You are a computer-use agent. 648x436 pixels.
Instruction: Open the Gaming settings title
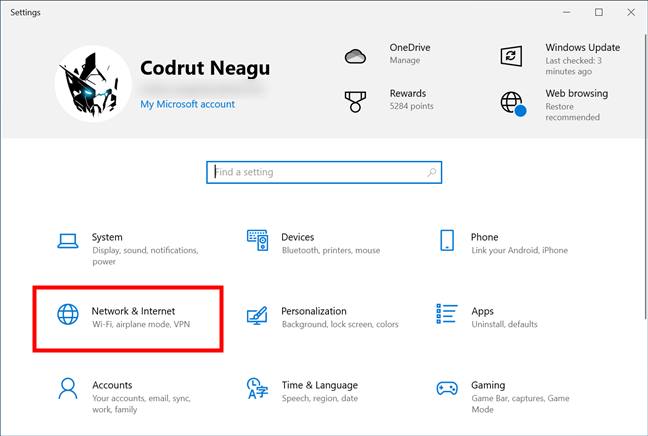pos(488,385)
